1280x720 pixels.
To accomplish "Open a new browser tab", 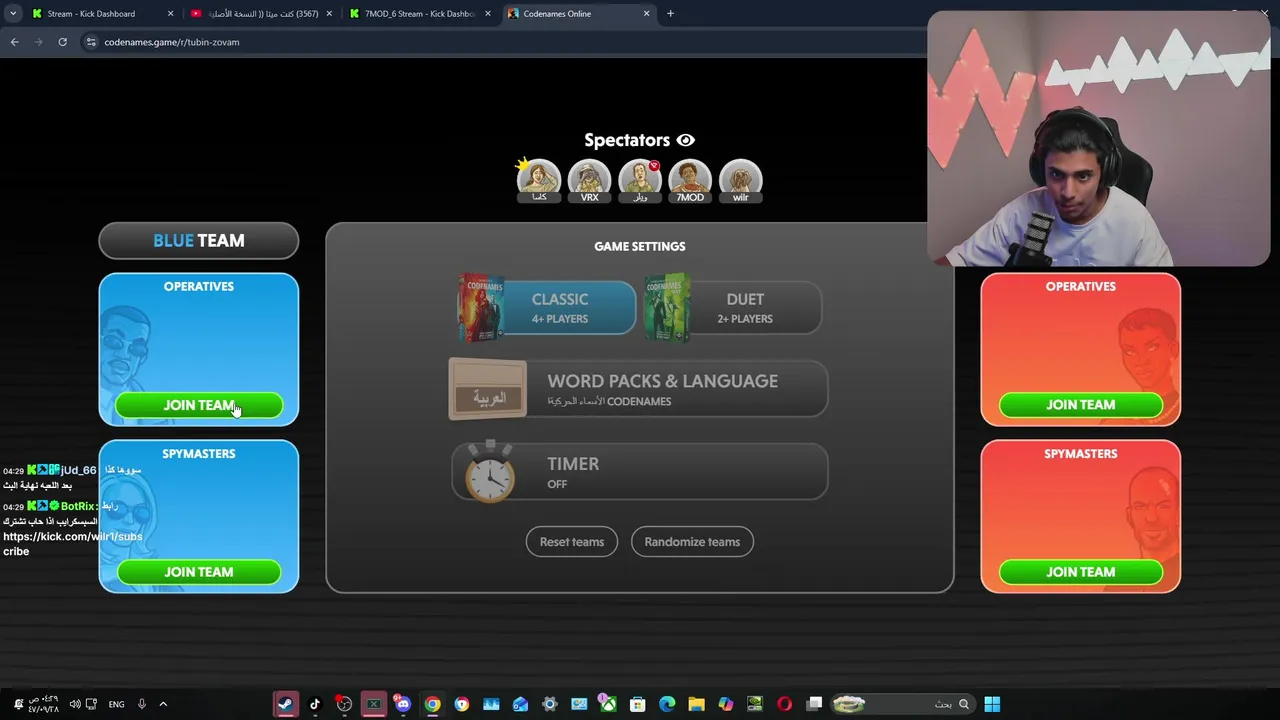I will (670, 14).
